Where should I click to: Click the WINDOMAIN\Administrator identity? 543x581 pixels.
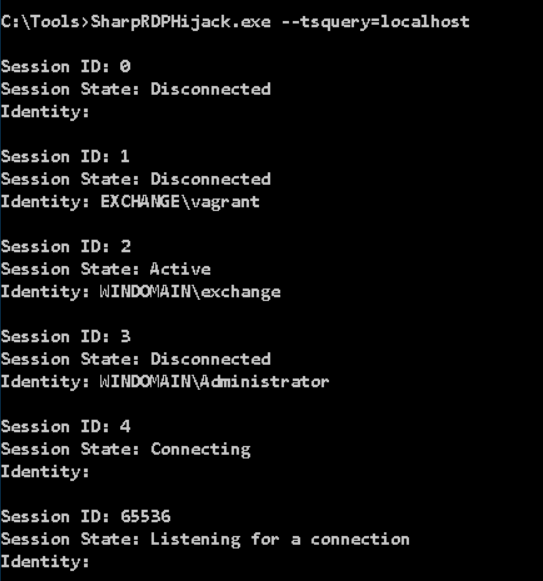[214, 382]
